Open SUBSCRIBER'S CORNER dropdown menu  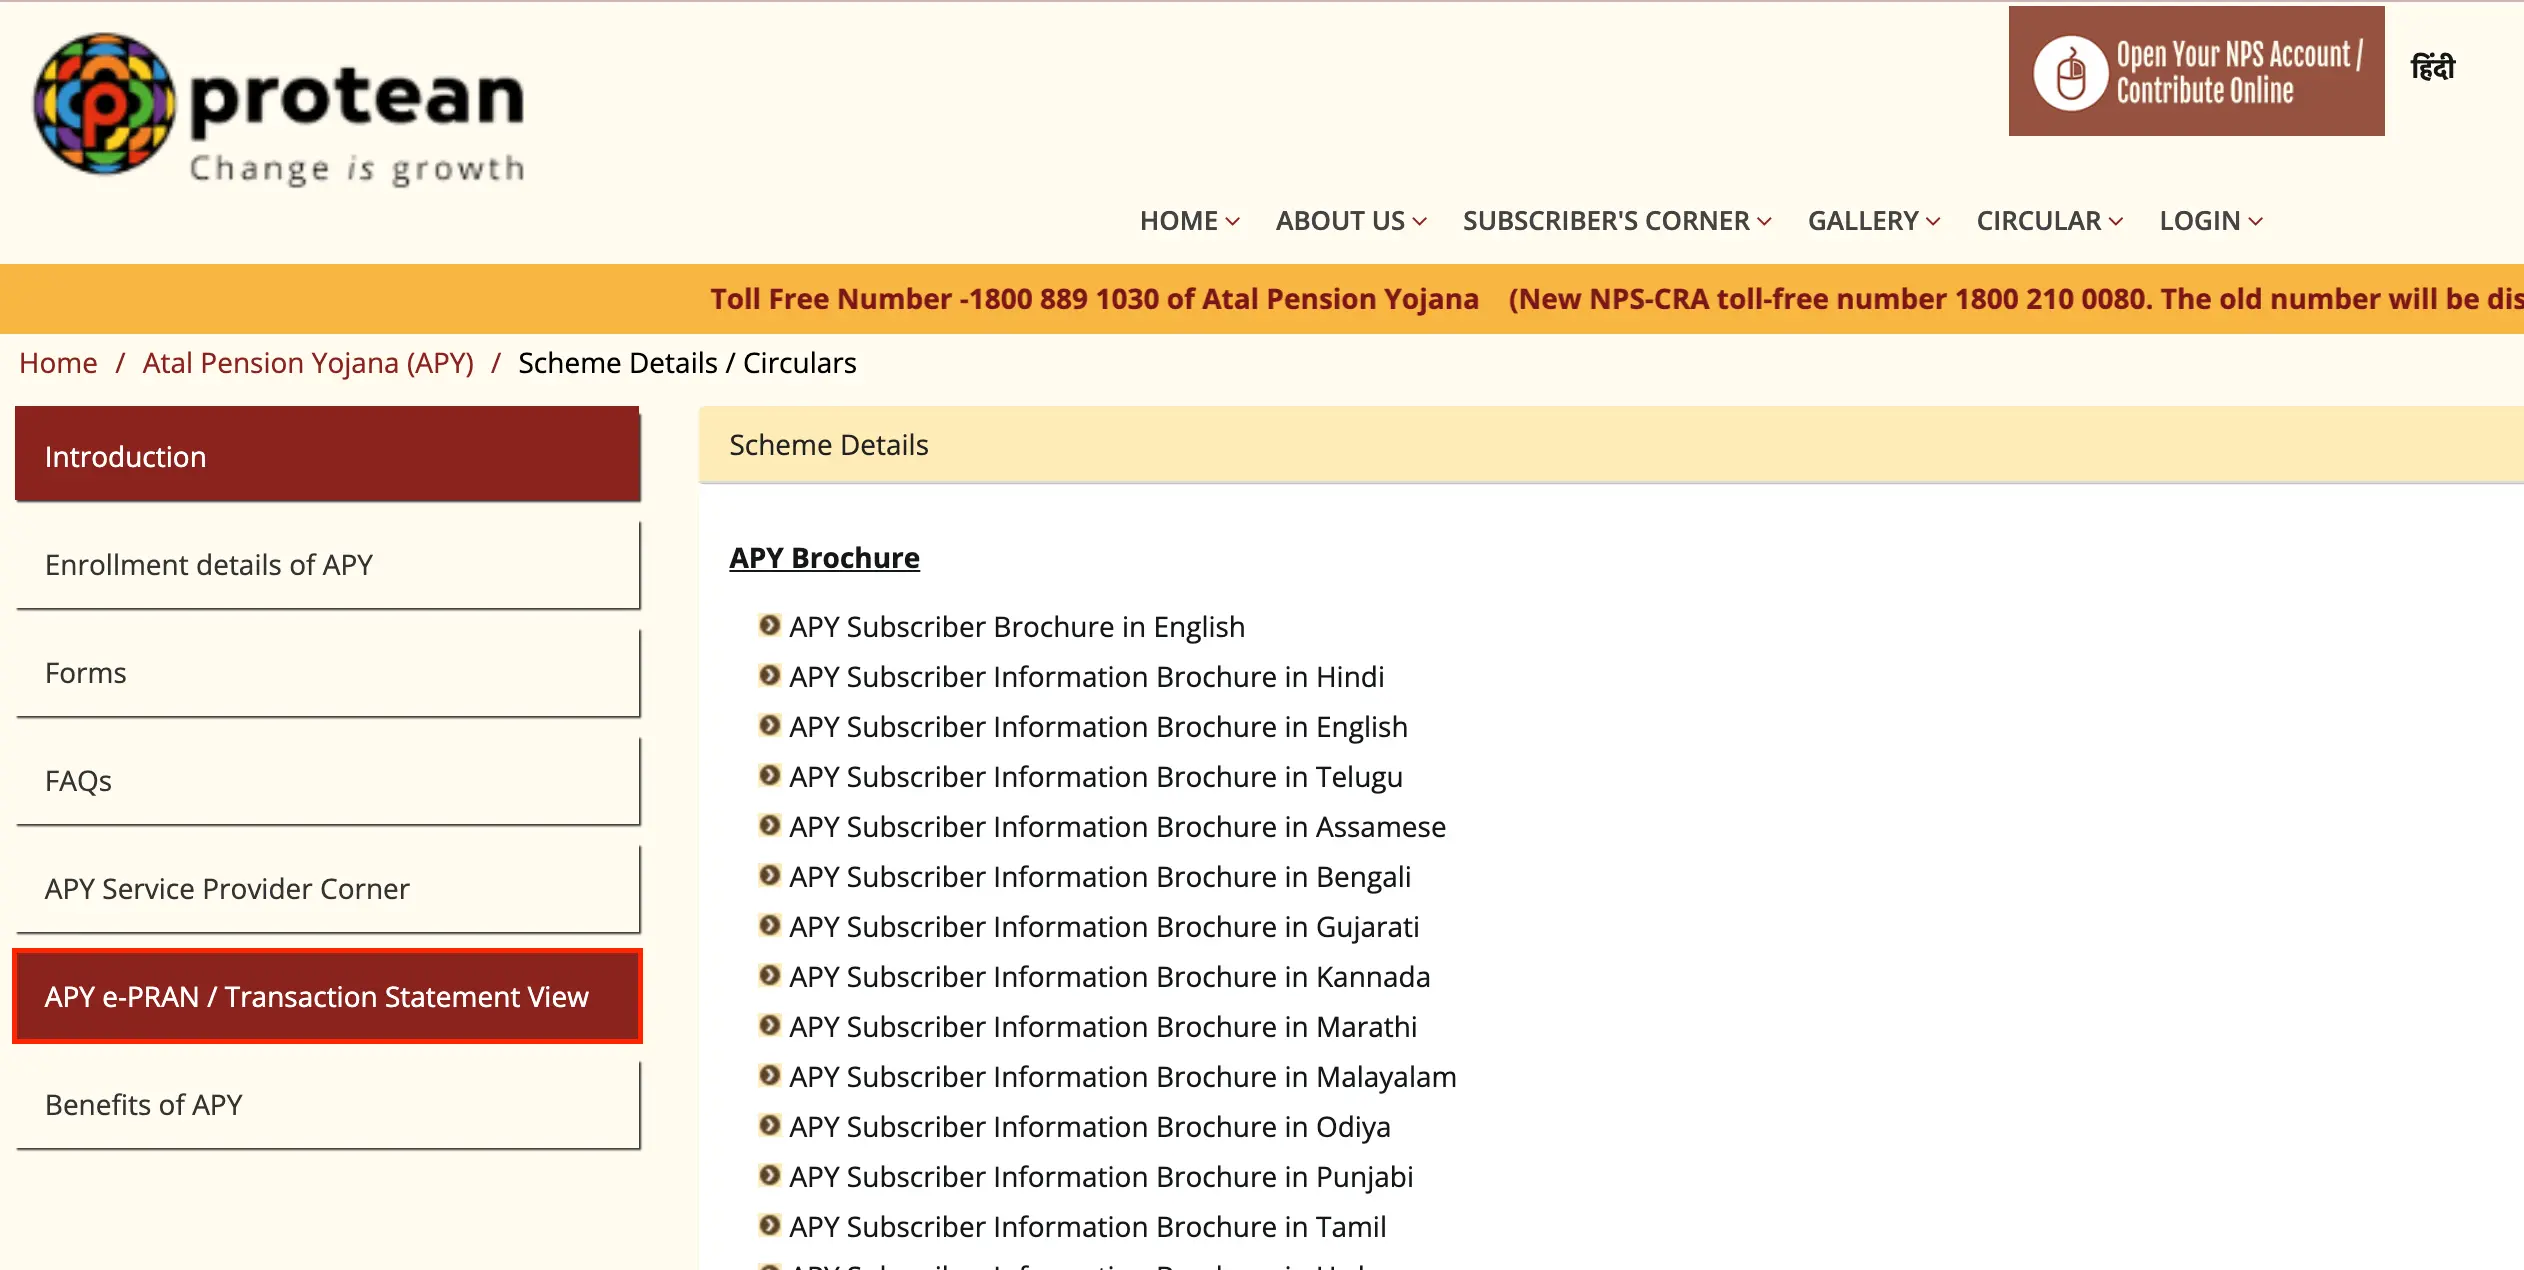coord(1617,221)
